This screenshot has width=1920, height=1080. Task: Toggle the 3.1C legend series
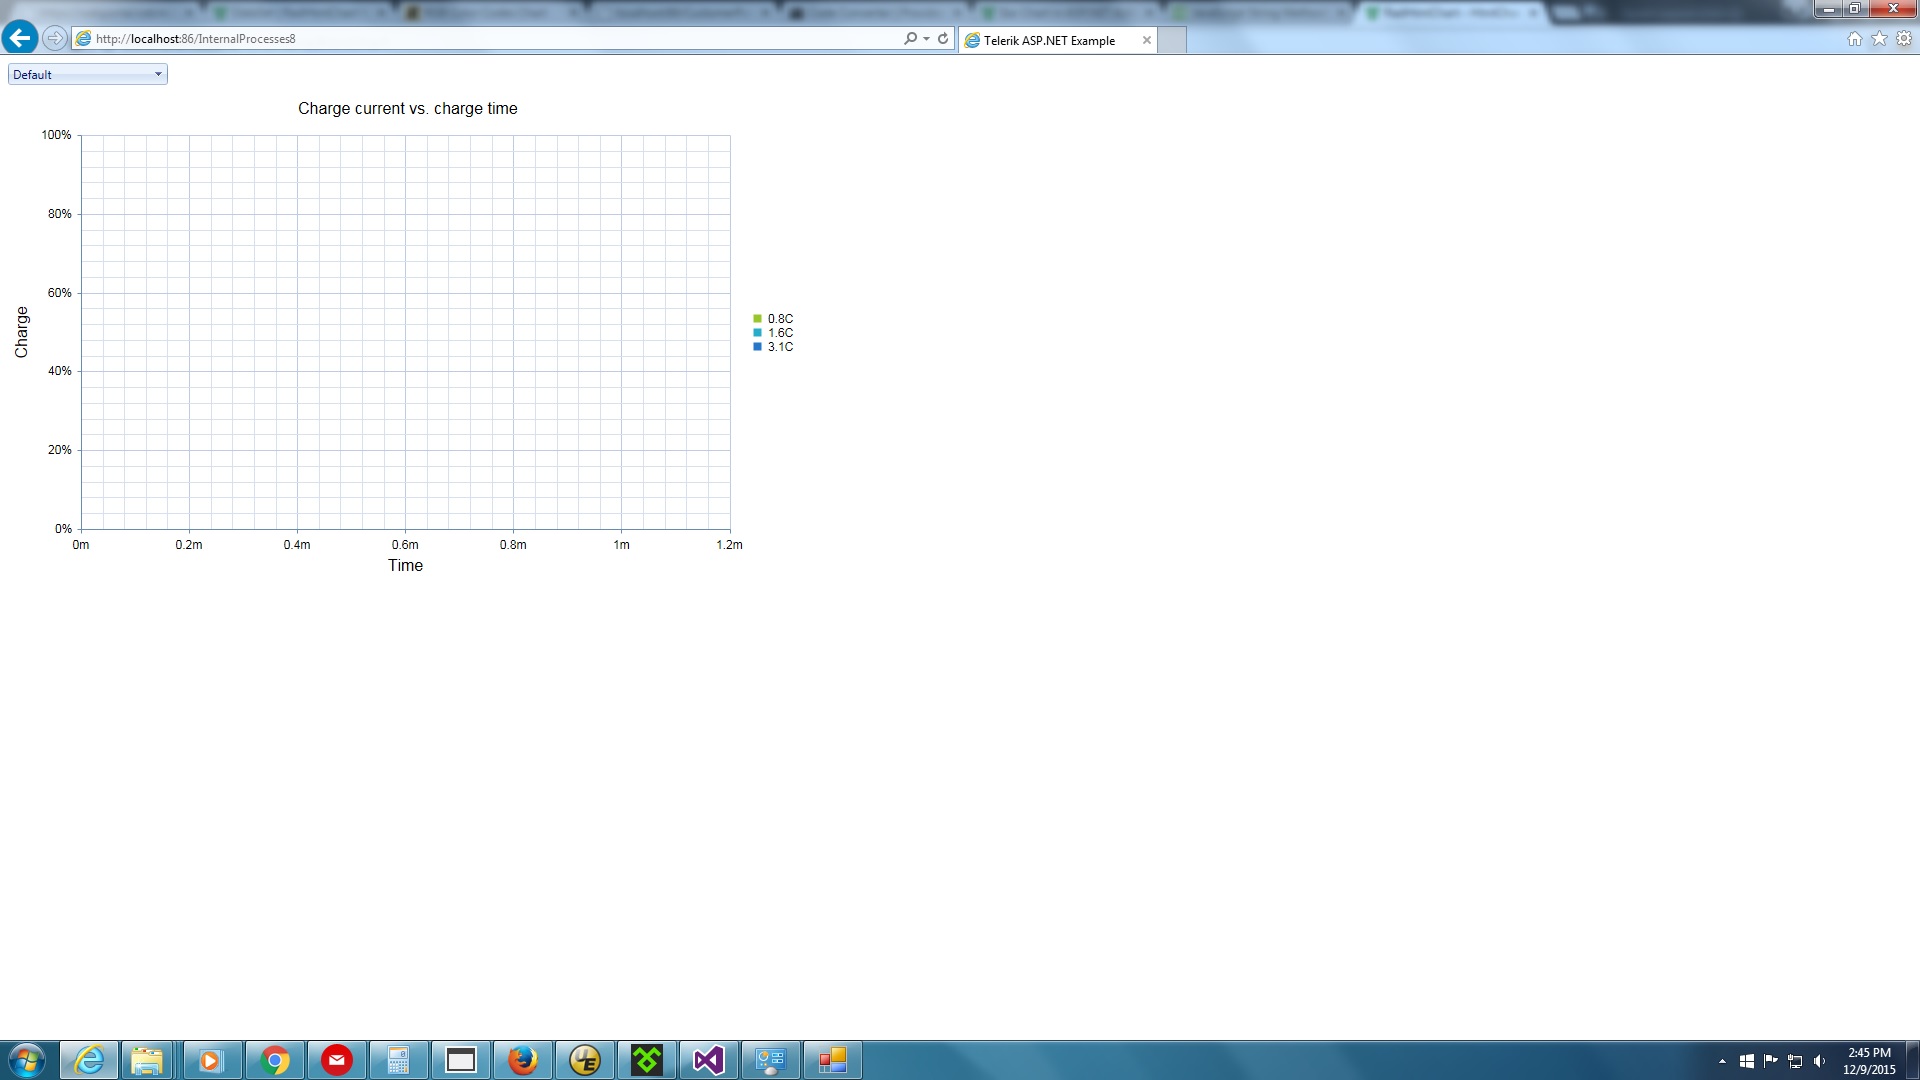(x=779, y=347)
